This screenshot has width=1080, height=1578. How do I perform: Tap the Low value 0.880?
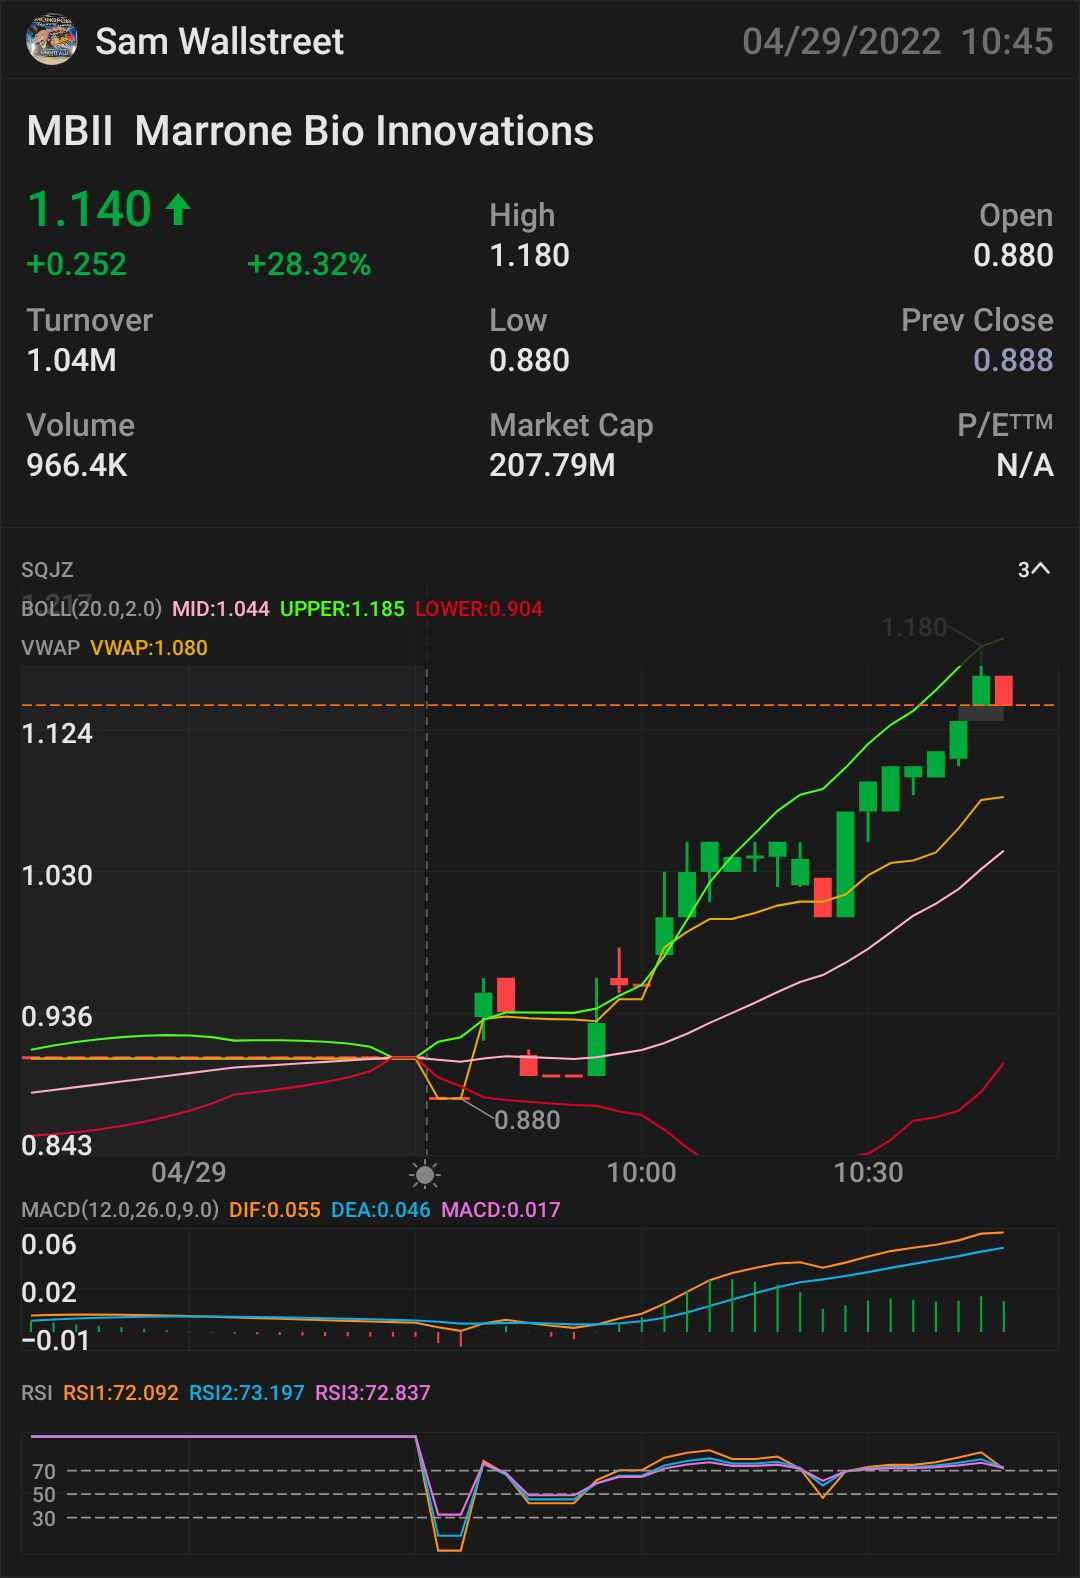pos(529,360)
